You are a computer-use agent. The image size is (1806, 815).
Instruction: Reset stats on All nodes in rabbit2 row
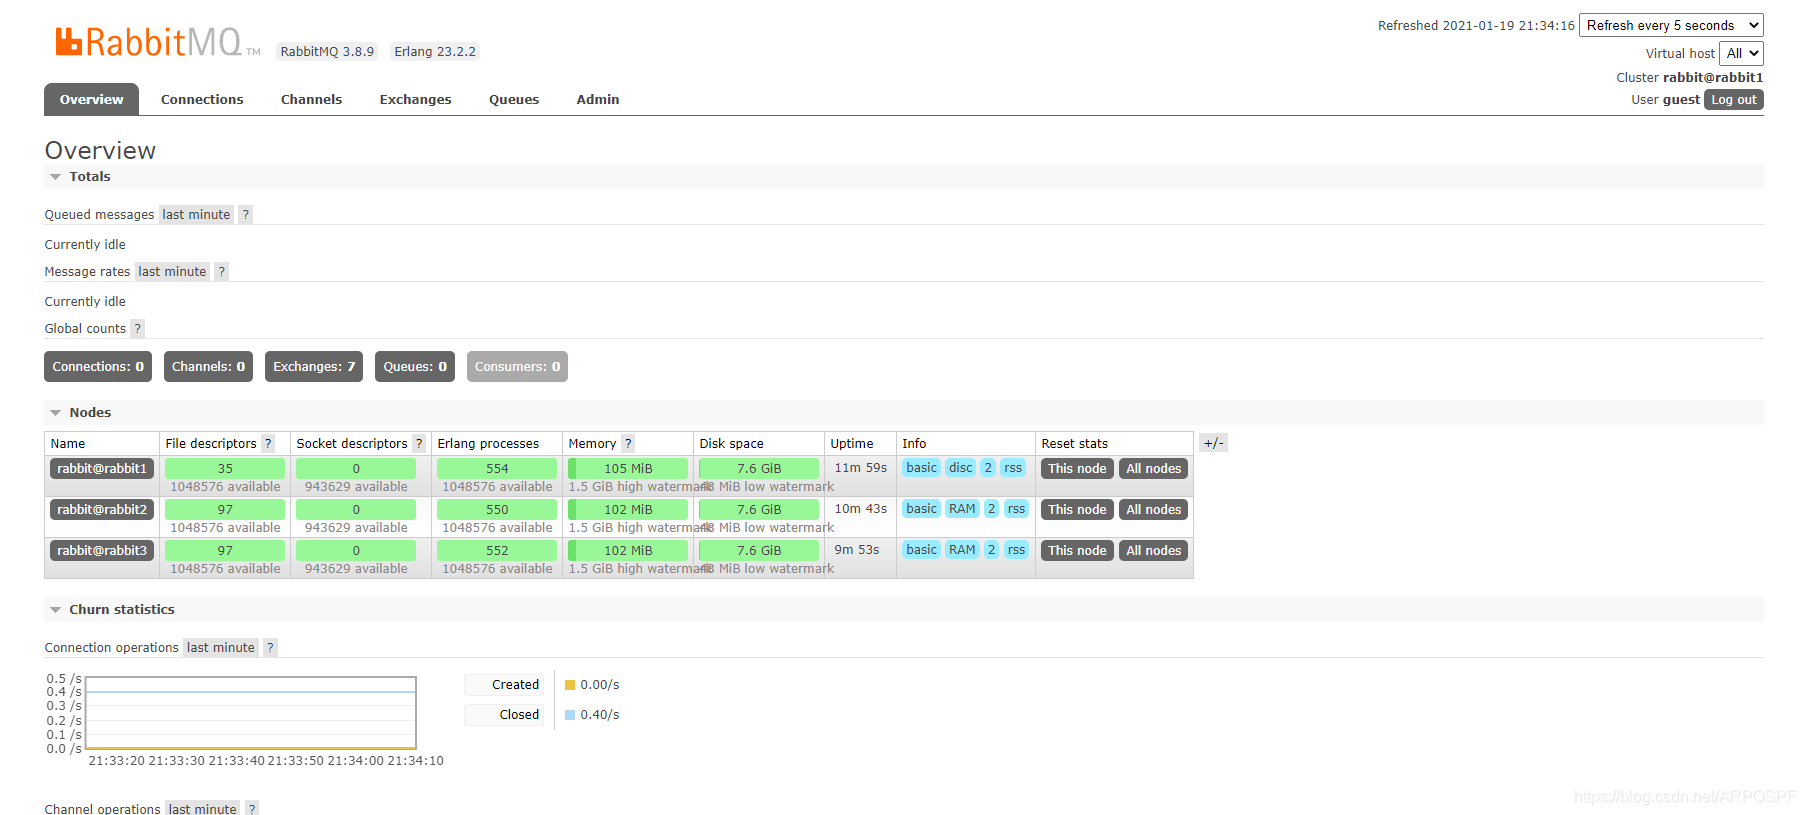tap(1153, 509)
